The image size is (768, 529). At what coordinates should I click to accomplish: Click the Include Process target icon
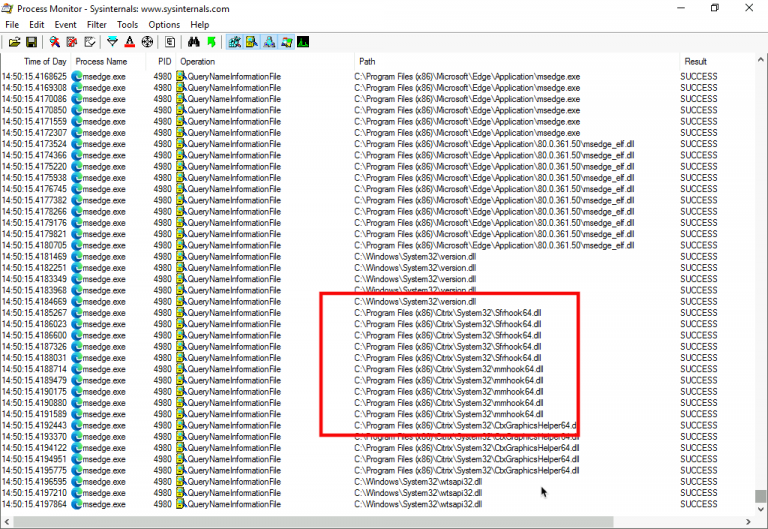tap(146, 42)
